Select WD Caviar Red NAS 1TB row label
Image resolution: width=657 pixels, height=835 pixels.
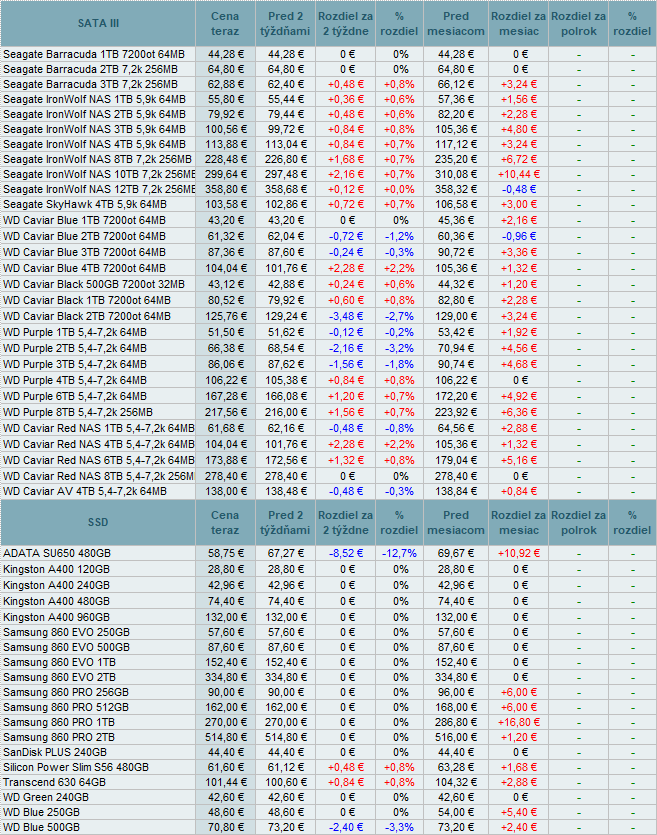pos(98,428)
